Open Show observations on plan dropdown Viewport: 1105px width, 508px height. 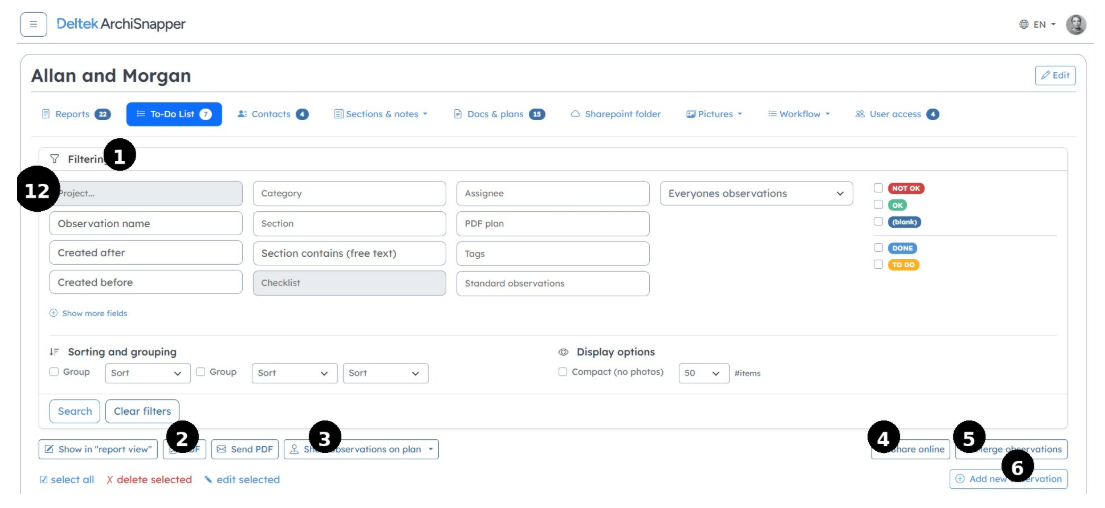point(362,450)
